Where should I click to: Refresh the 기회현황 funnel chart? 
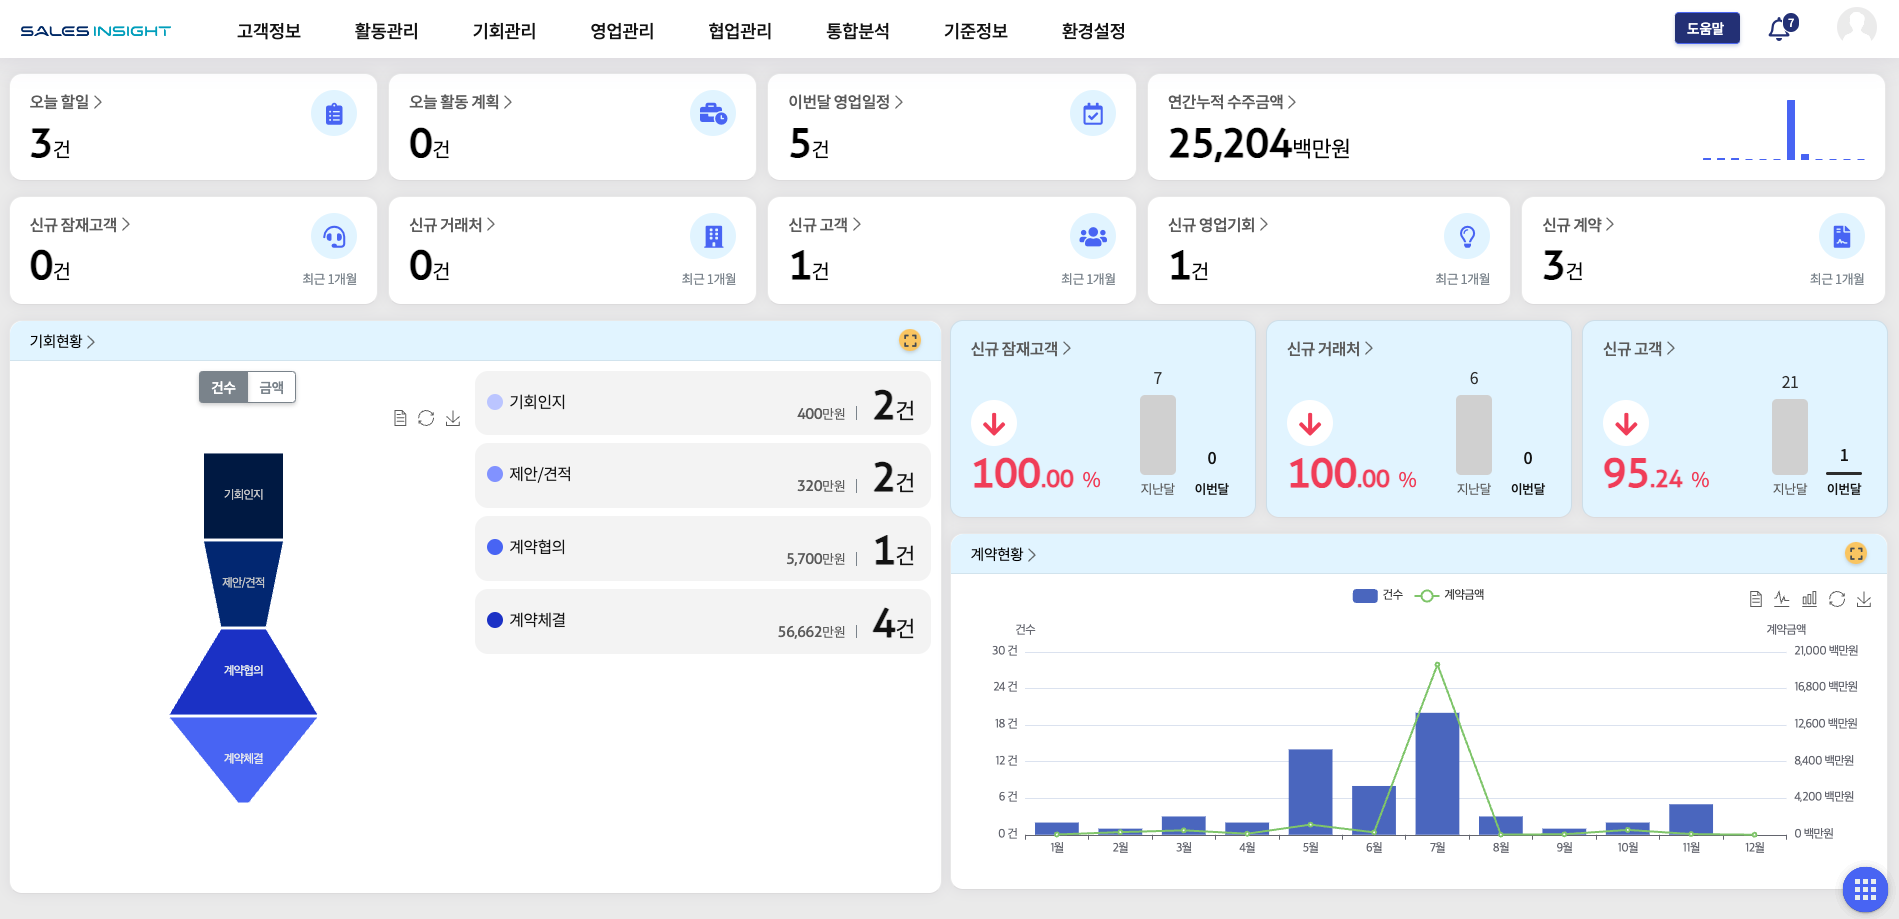pos(426,418)
